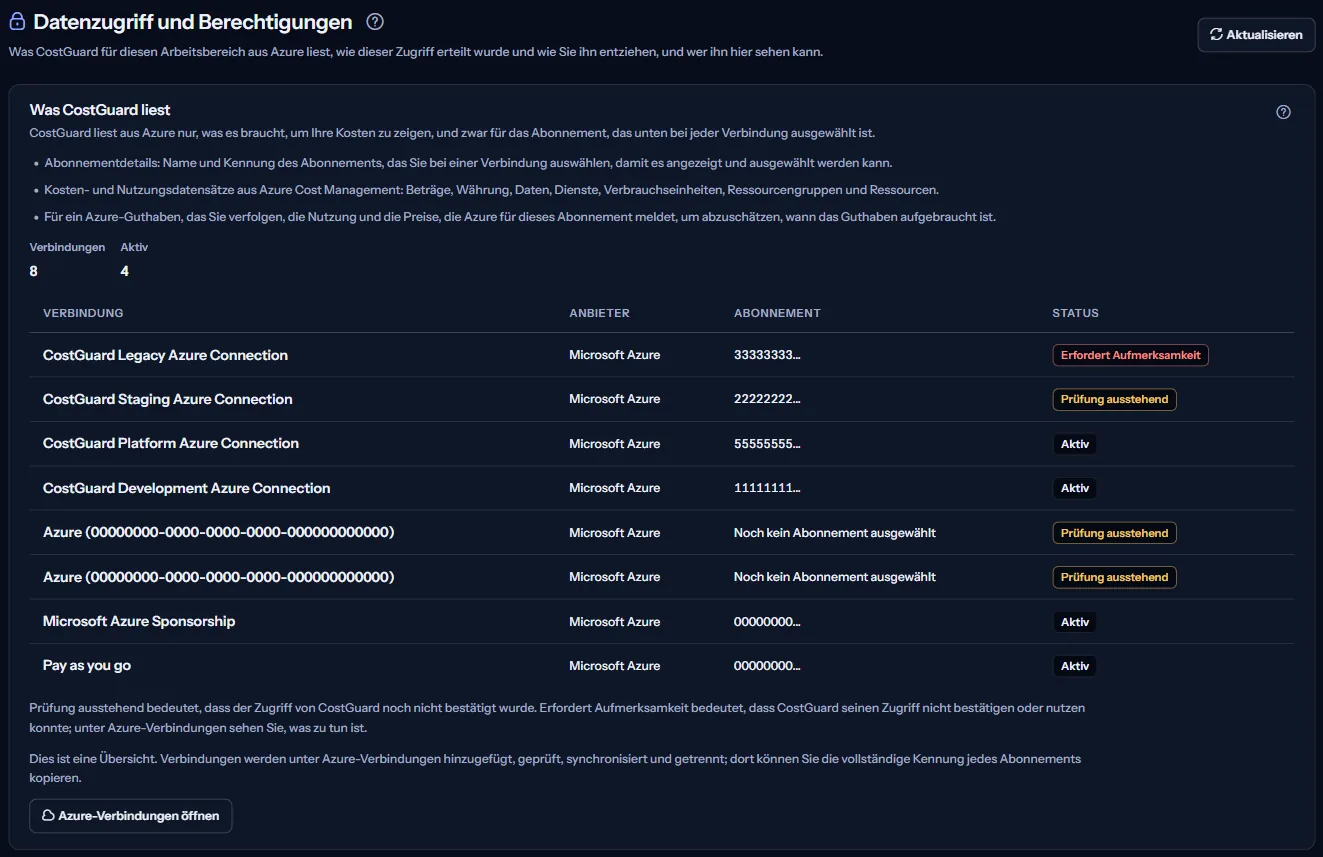This screenshot has width=1323, height=857.
Task: Select CostGuard Development Azure Connection row name
Action: tap(186, 488)
